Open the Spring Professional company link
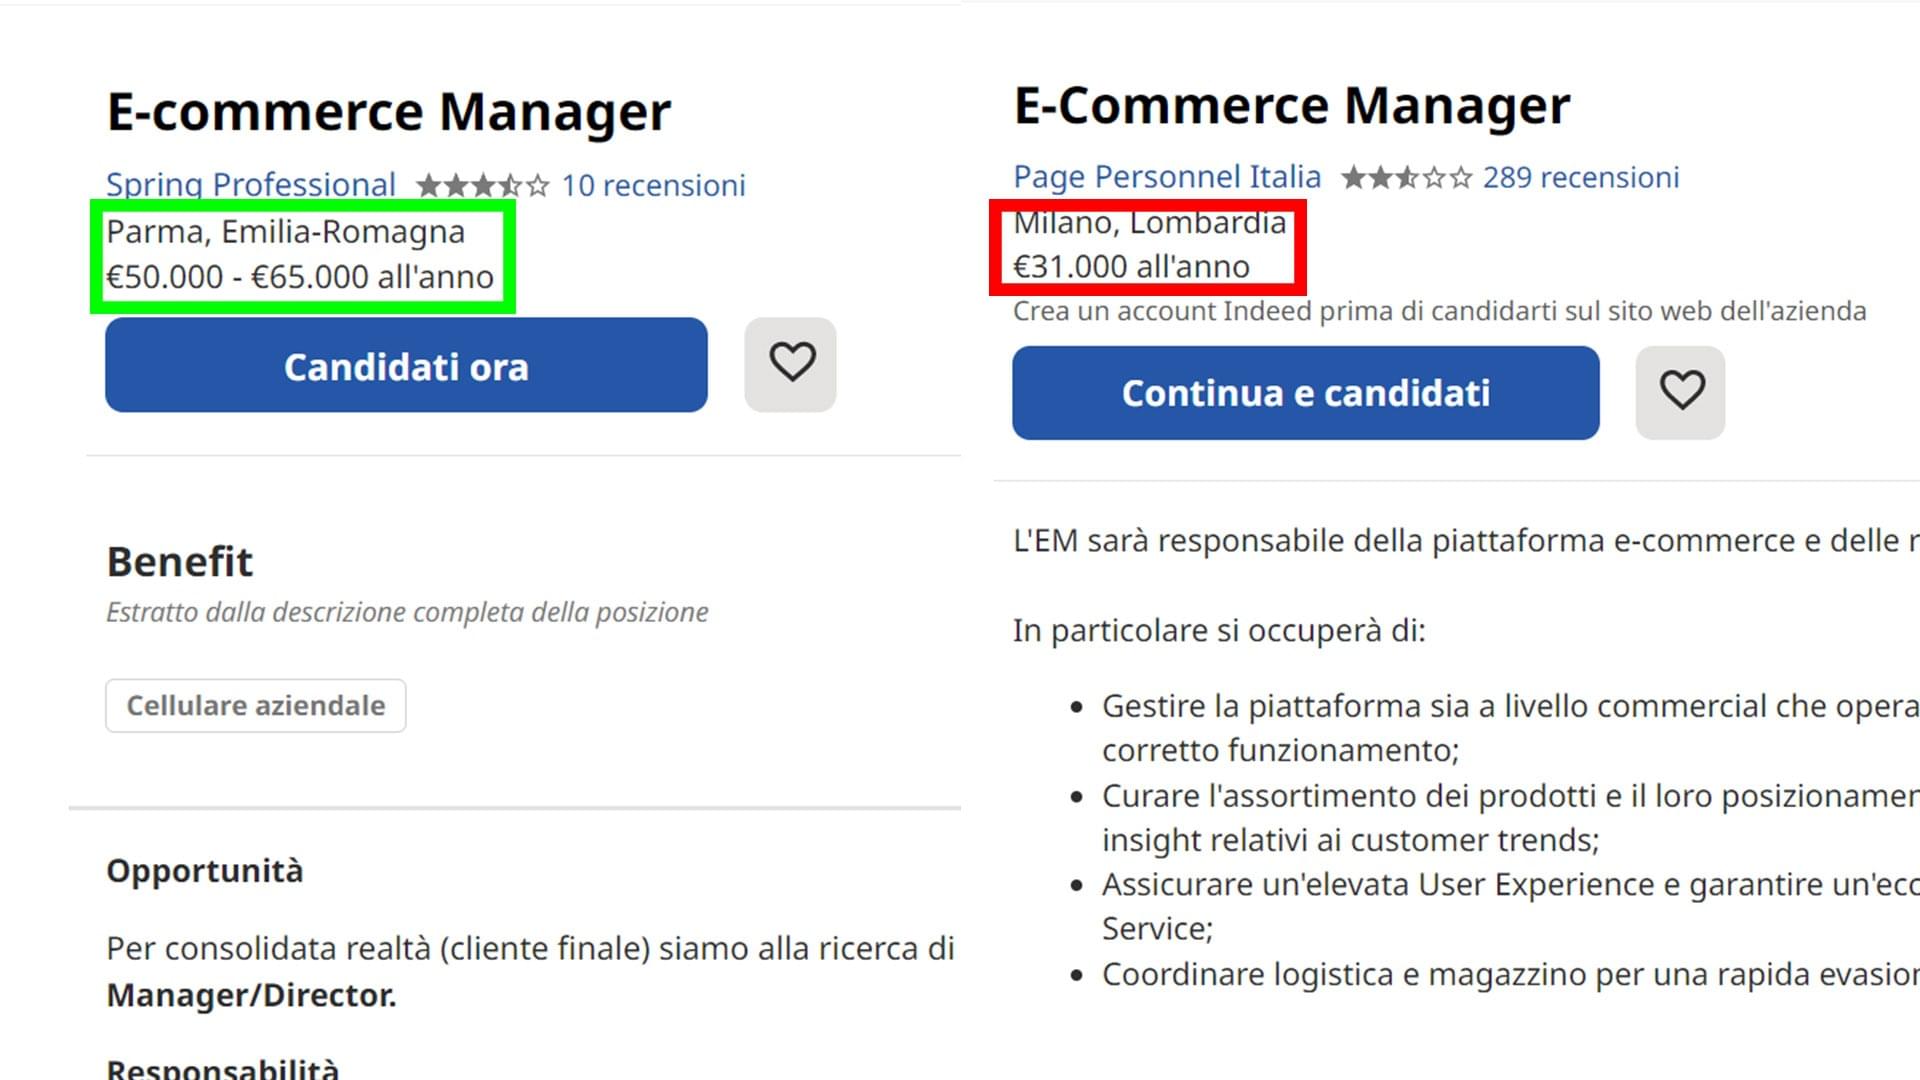The height and width of the screenshot is (1080, 1920). pyautogui.click(x=251, y=185)
